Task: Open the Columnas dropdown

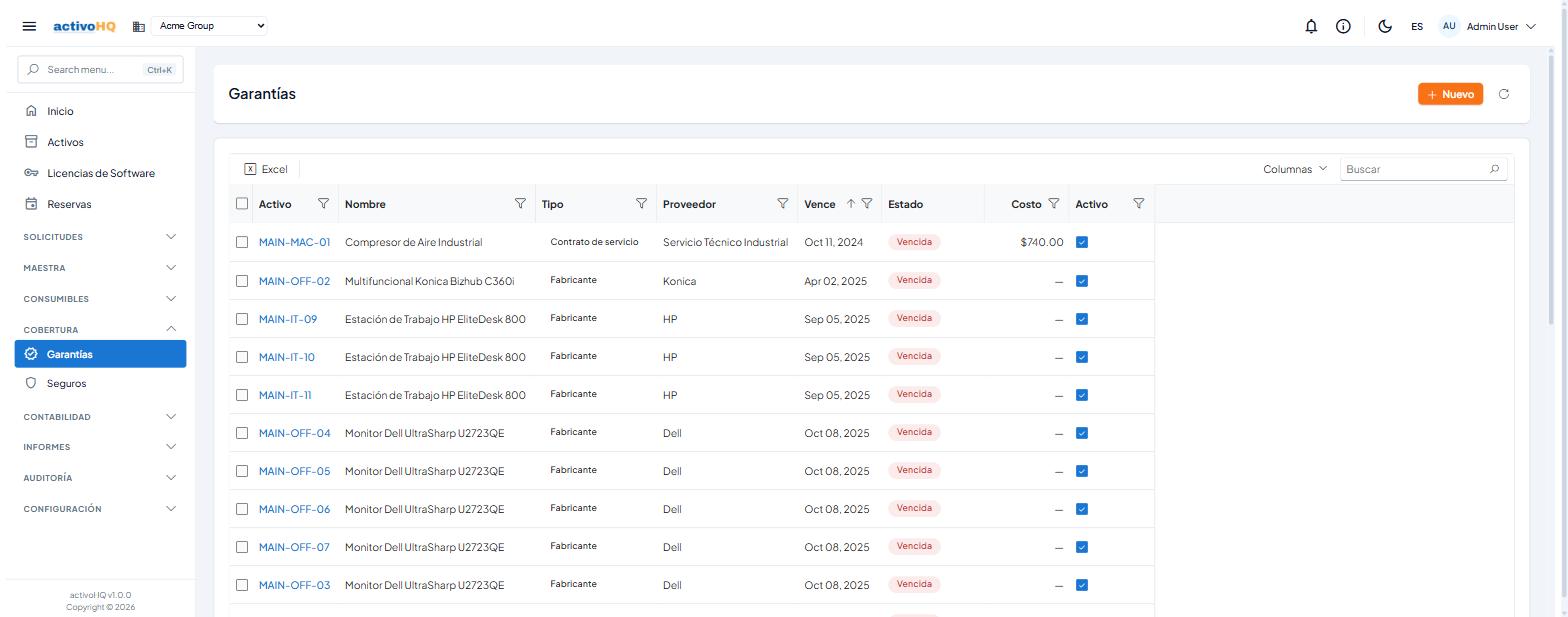Action: 1295,169
